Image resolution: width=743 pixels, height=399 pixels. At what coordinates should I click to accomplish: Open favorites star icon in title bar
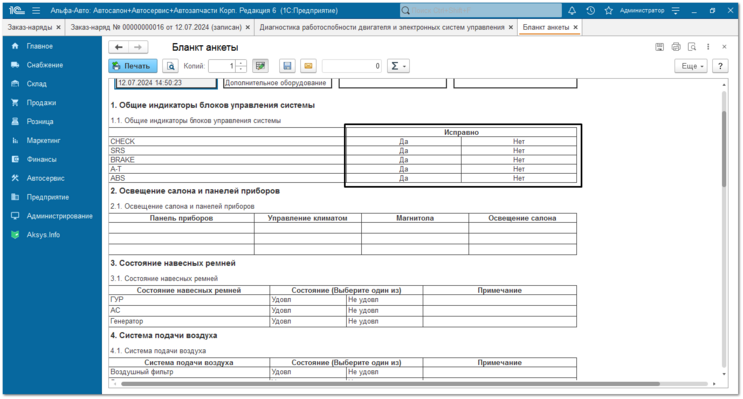pyautogui.click(x=609, y=10)
